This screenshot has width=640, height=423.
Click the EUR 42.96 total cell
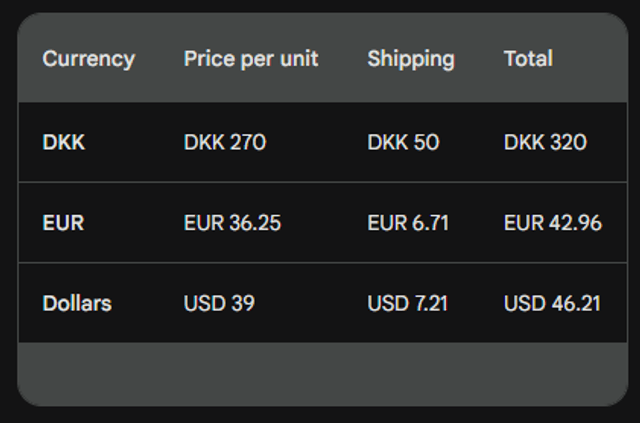point(553,223)
